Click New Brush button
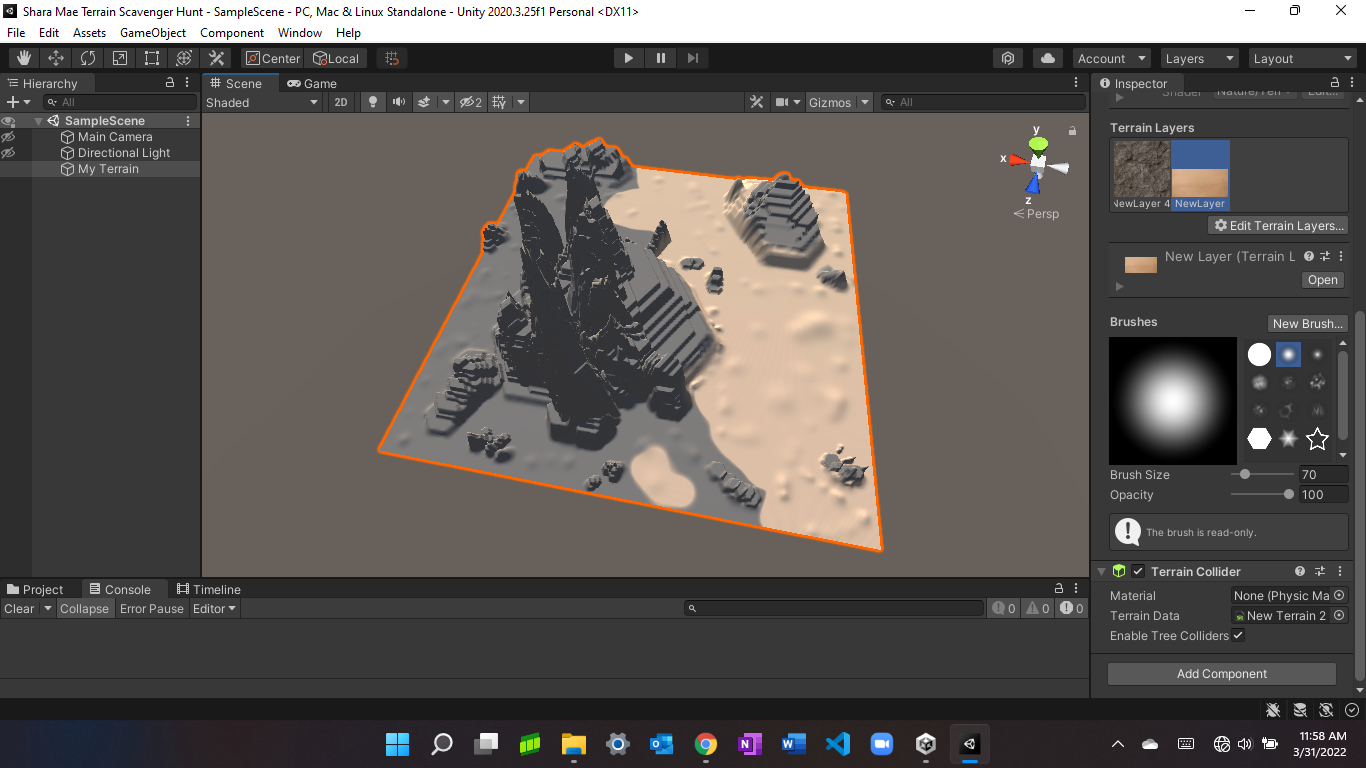This screenshot has width=1366, height=768. point(1307,323)
